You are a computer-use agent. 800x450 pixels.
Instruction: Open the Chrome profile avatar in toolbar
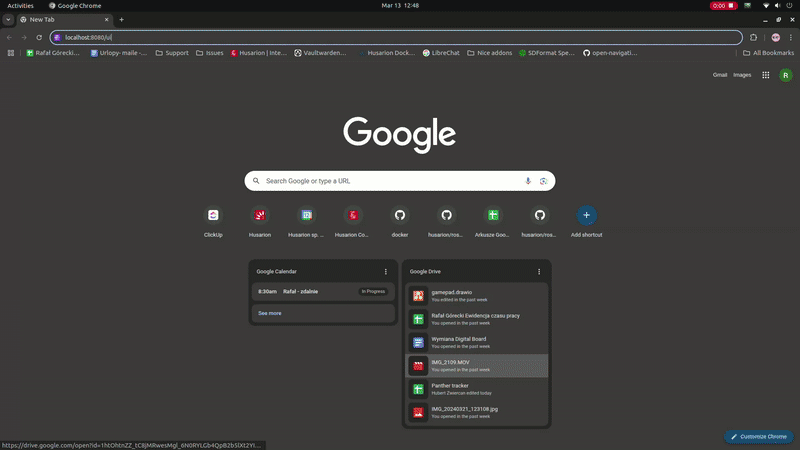[776, 37]
